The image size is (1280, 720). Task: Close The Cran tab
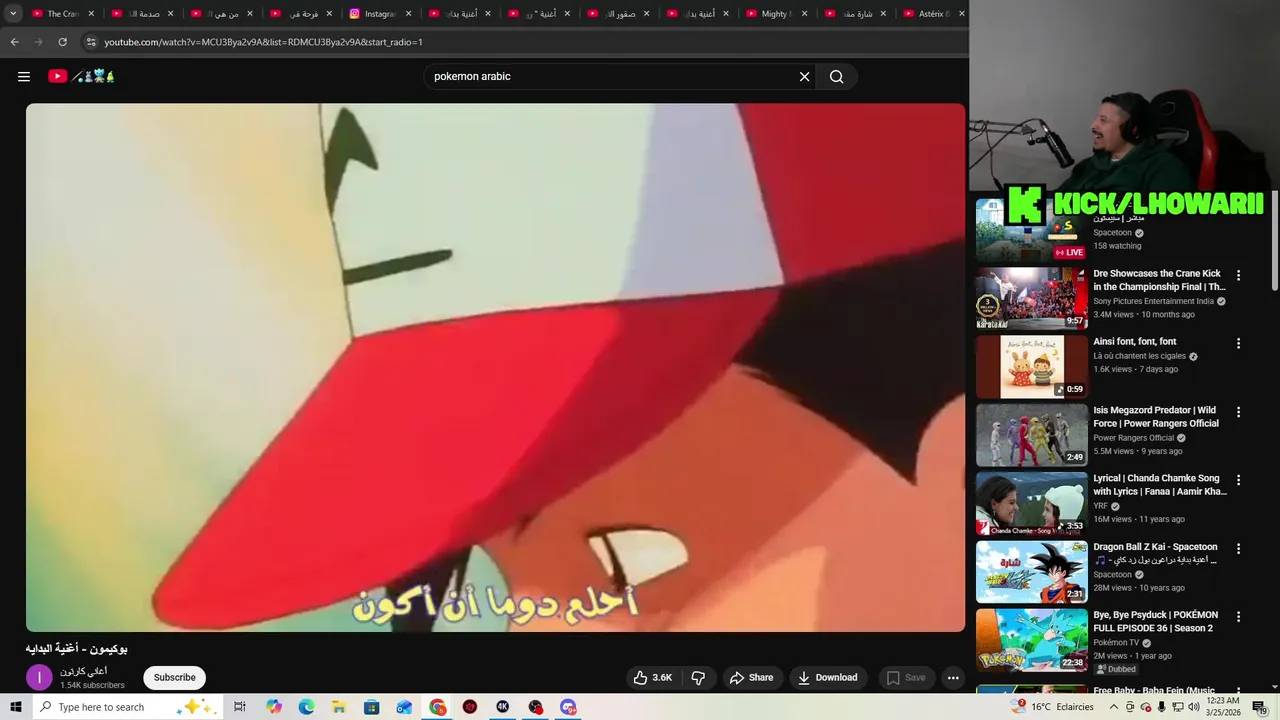(x=91, y=14)
